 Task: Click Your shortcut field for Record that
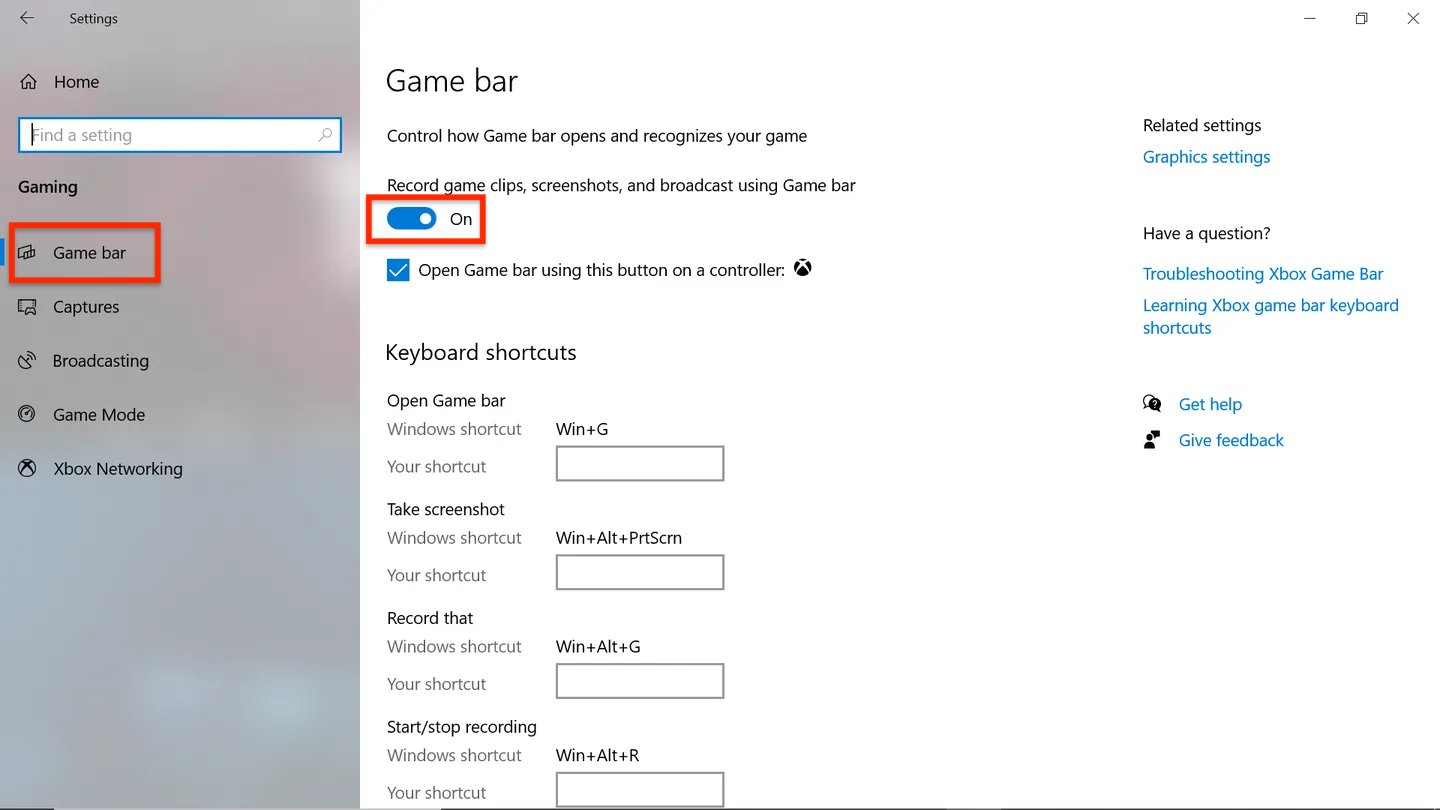[x=640, y=681]
